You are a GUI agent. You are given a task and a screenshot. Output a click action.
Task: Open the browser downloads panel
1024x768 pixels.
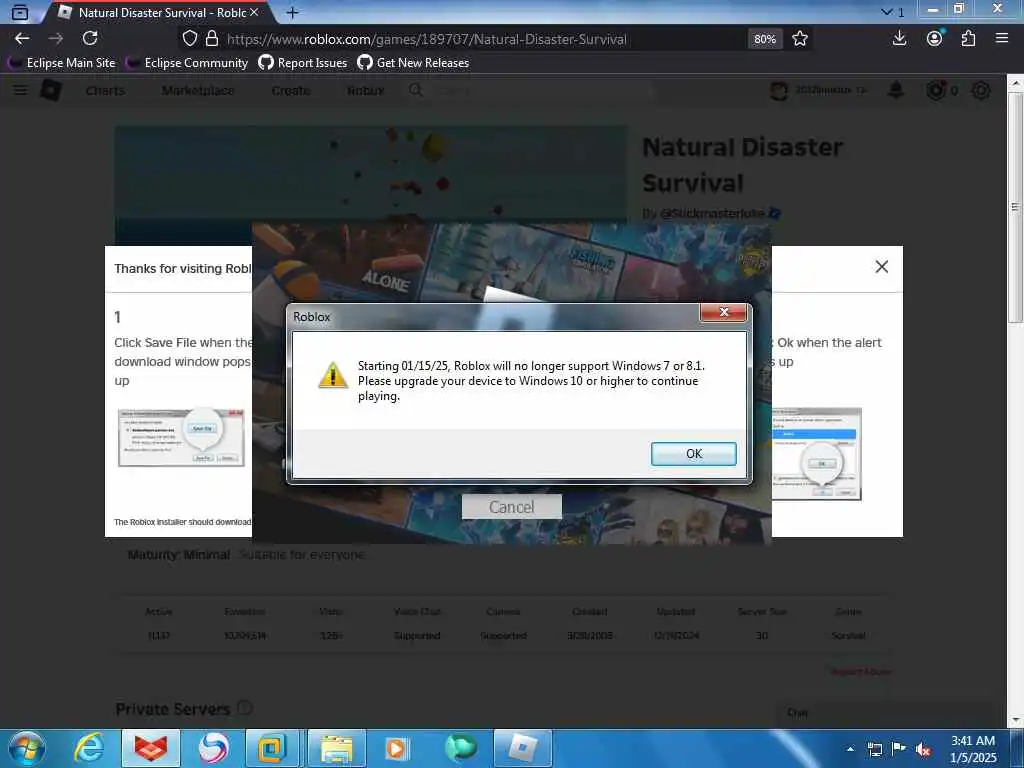click(899, 39)
